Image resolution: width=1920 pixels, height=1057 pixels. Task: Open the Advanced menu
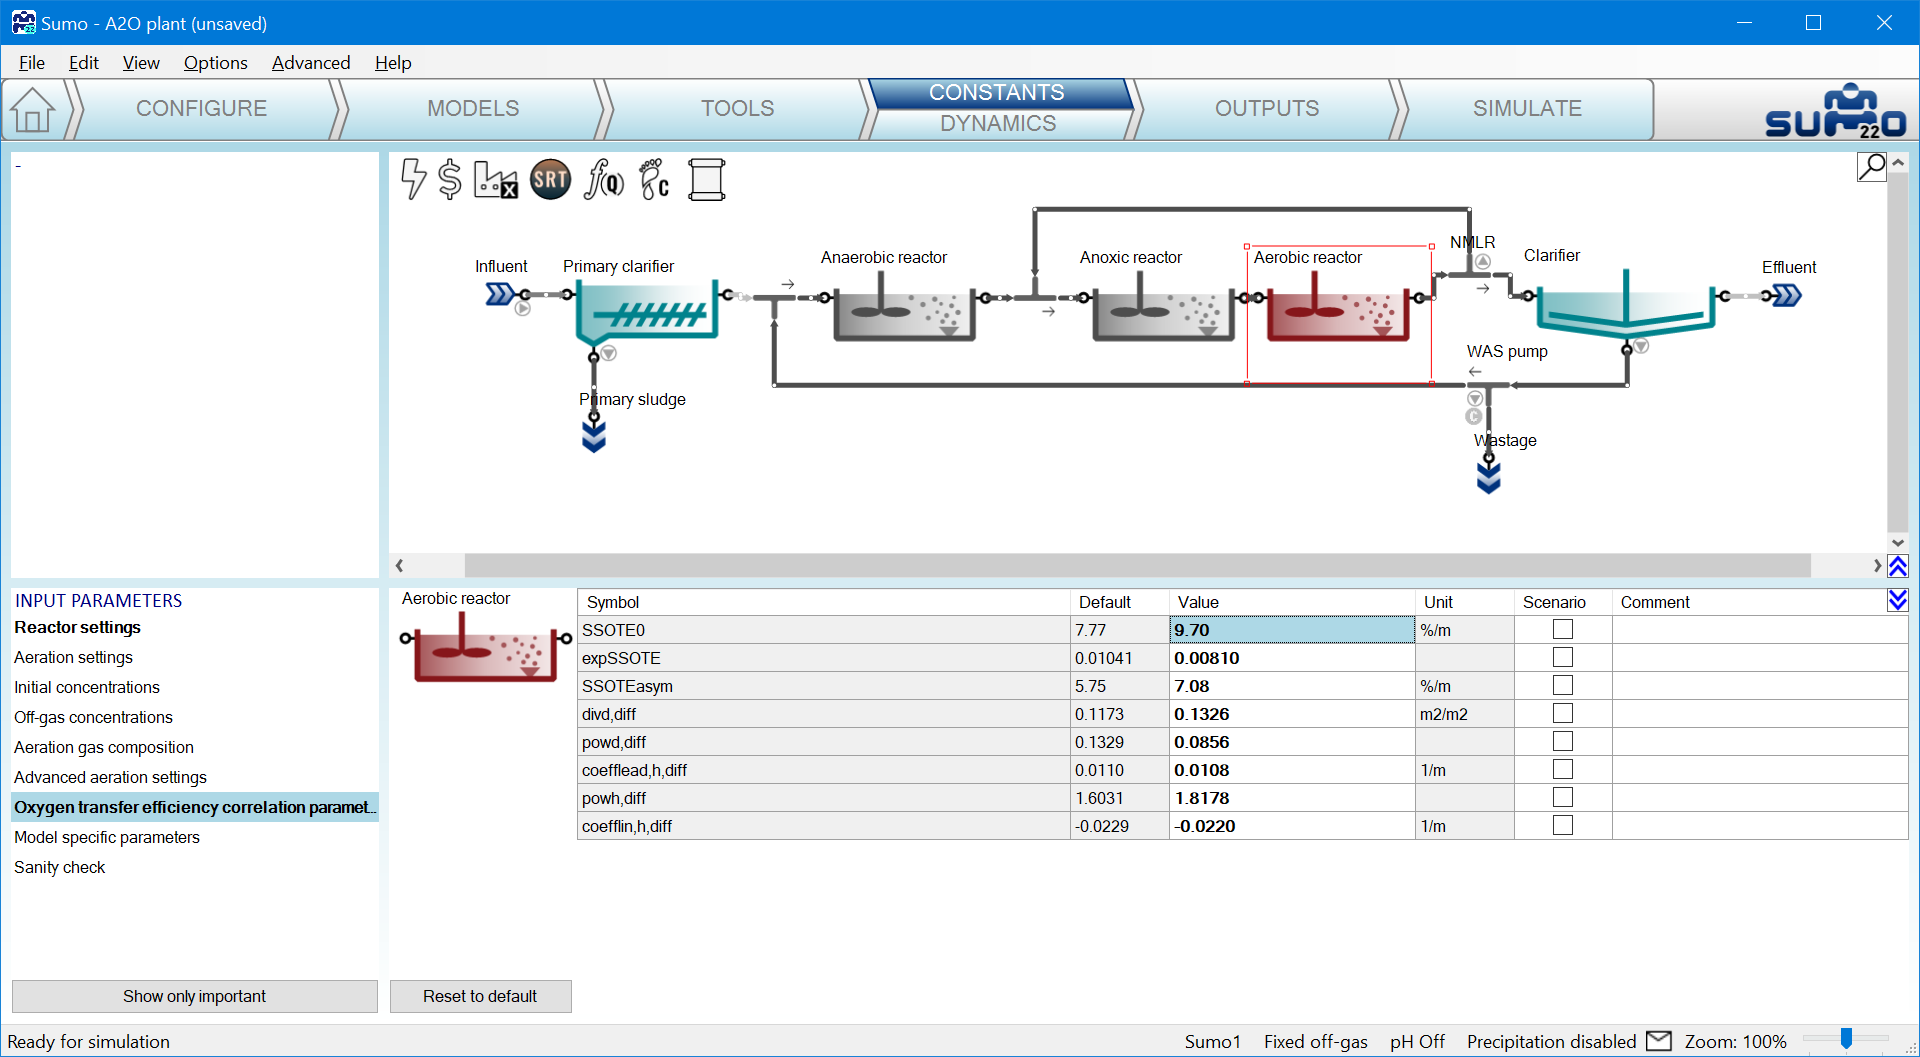coord(311,63)
